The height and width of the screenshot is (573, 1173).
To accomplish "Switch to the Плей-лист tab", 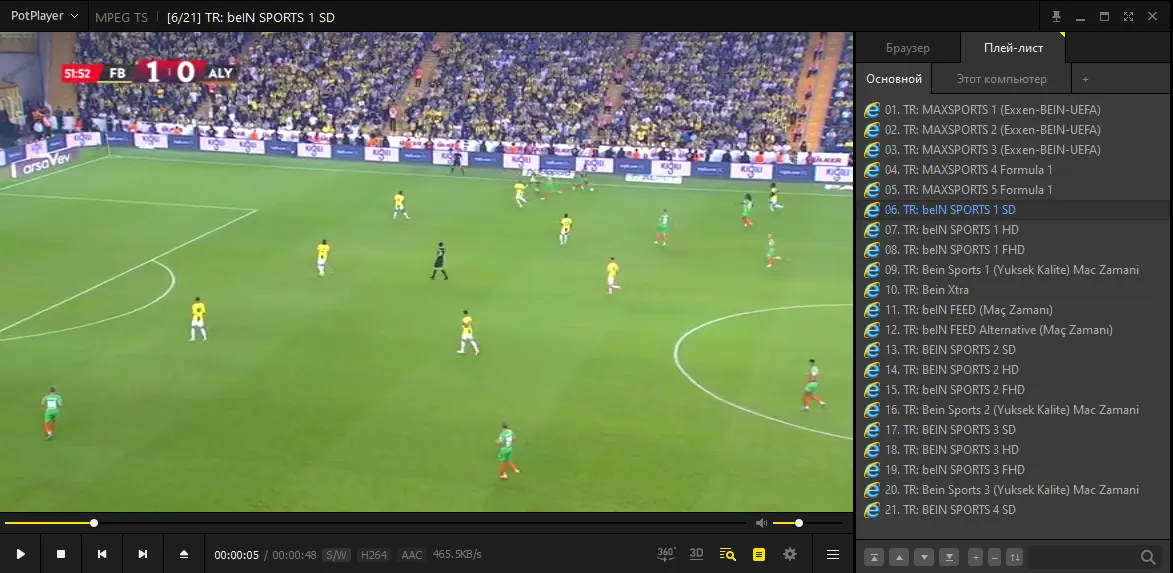I will [1013, 48].
